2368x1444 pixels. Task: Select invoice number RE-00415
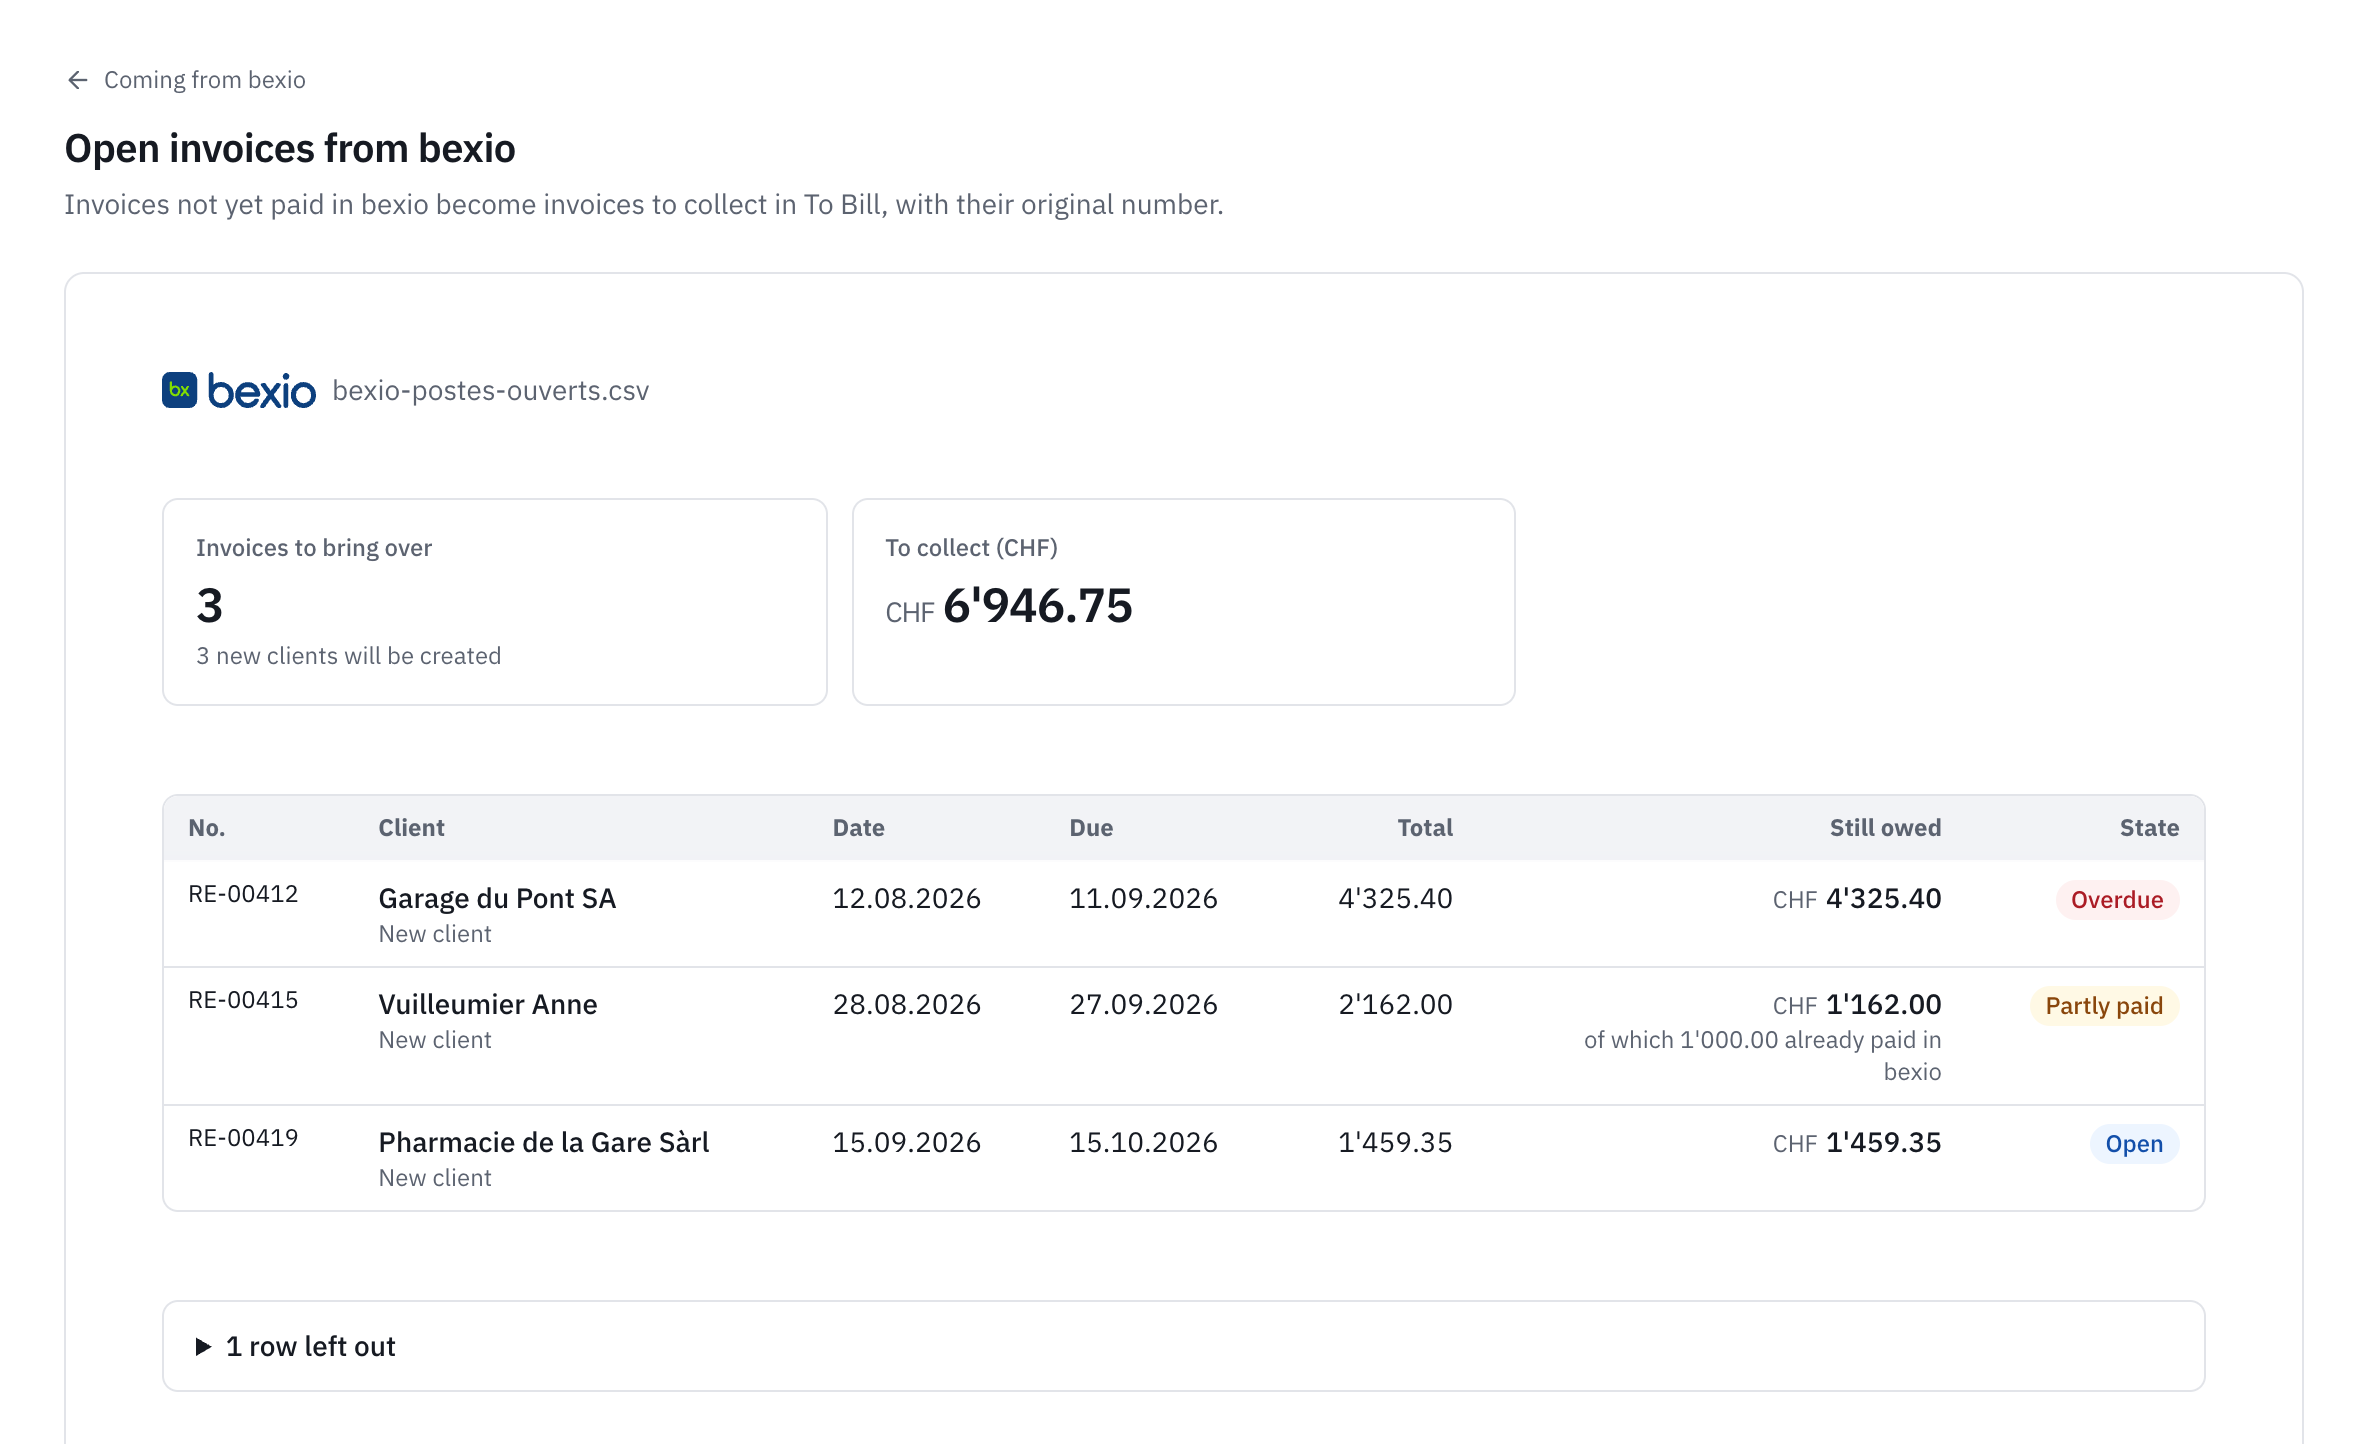[243, 1000]
